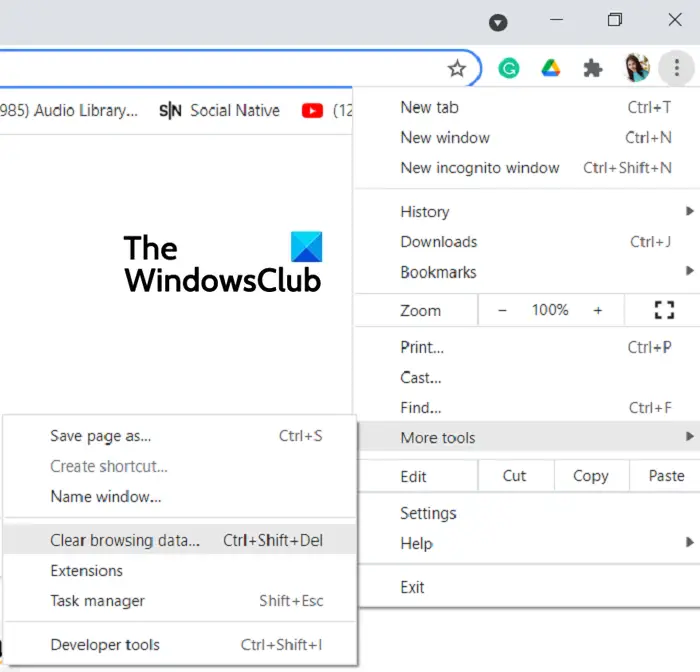Open the Extensions puzzle piece icon

[592, 68]
